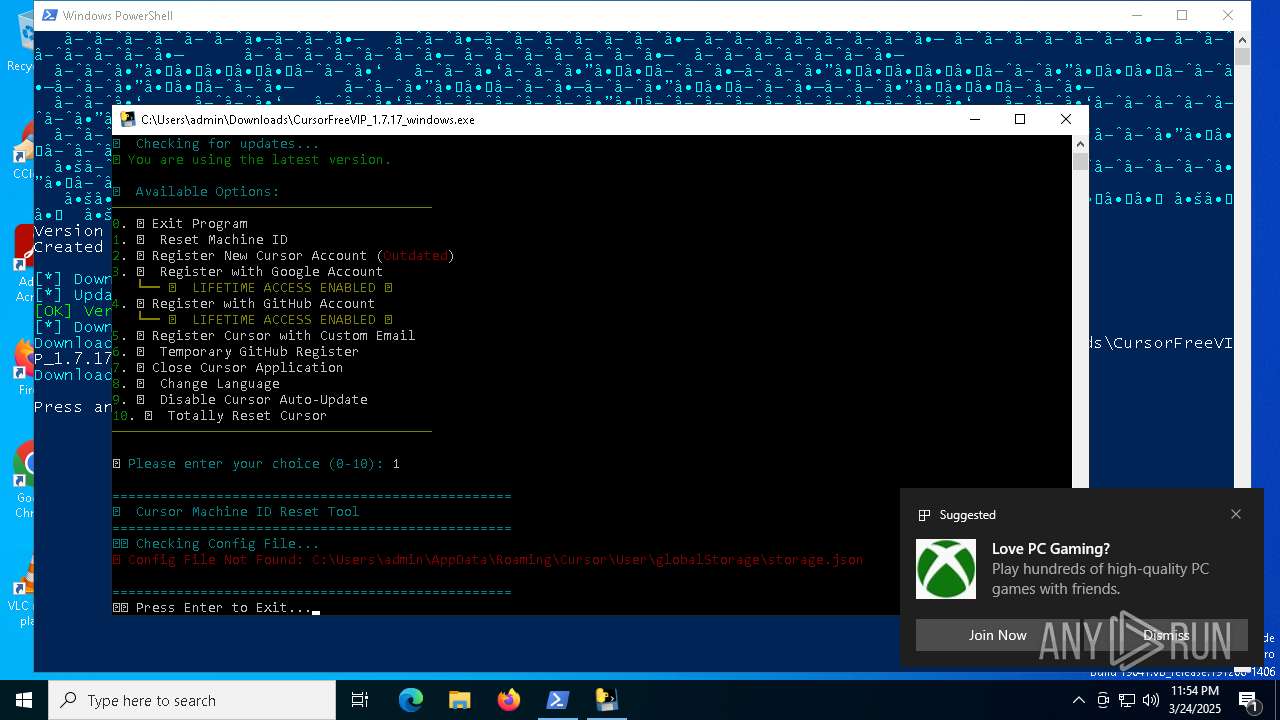This screenshot has height=720, width=1280.
Task: Click 'Register Cursor with Custom Email' line
Action: pyautogui.click(x=264, y=335)
